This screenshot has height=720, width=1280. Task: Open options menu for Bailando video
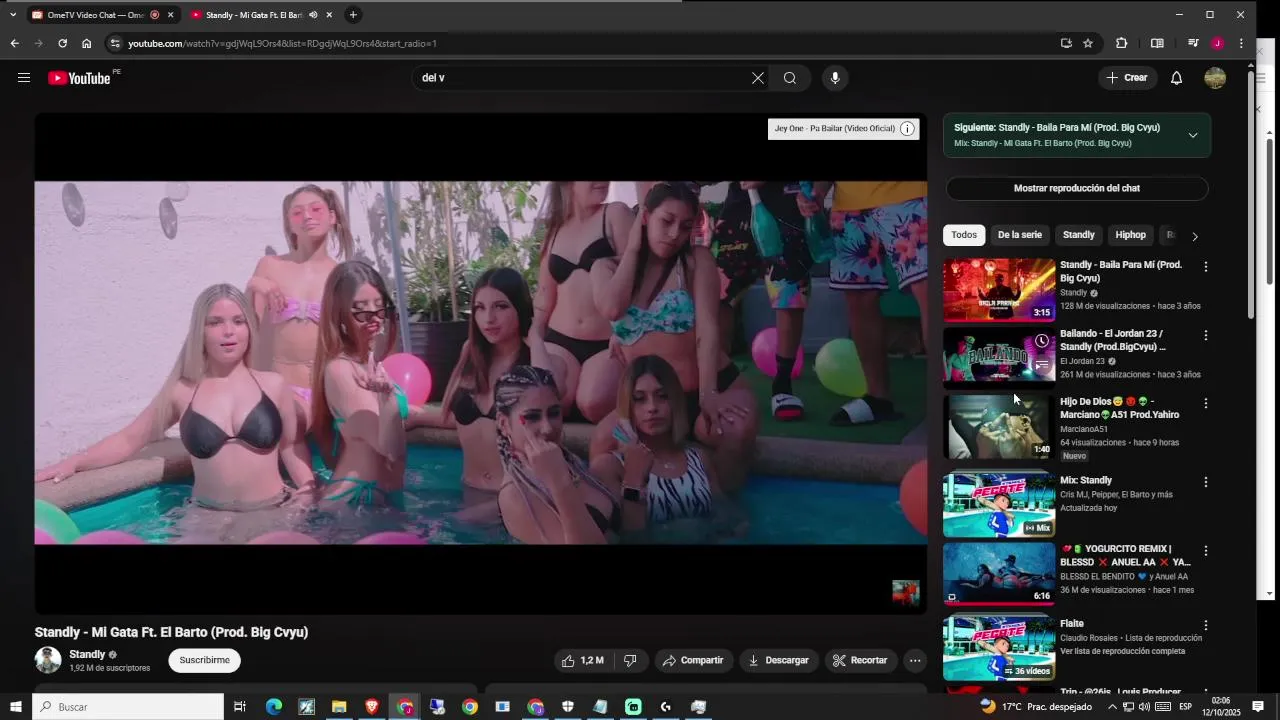coord(1205,336)
